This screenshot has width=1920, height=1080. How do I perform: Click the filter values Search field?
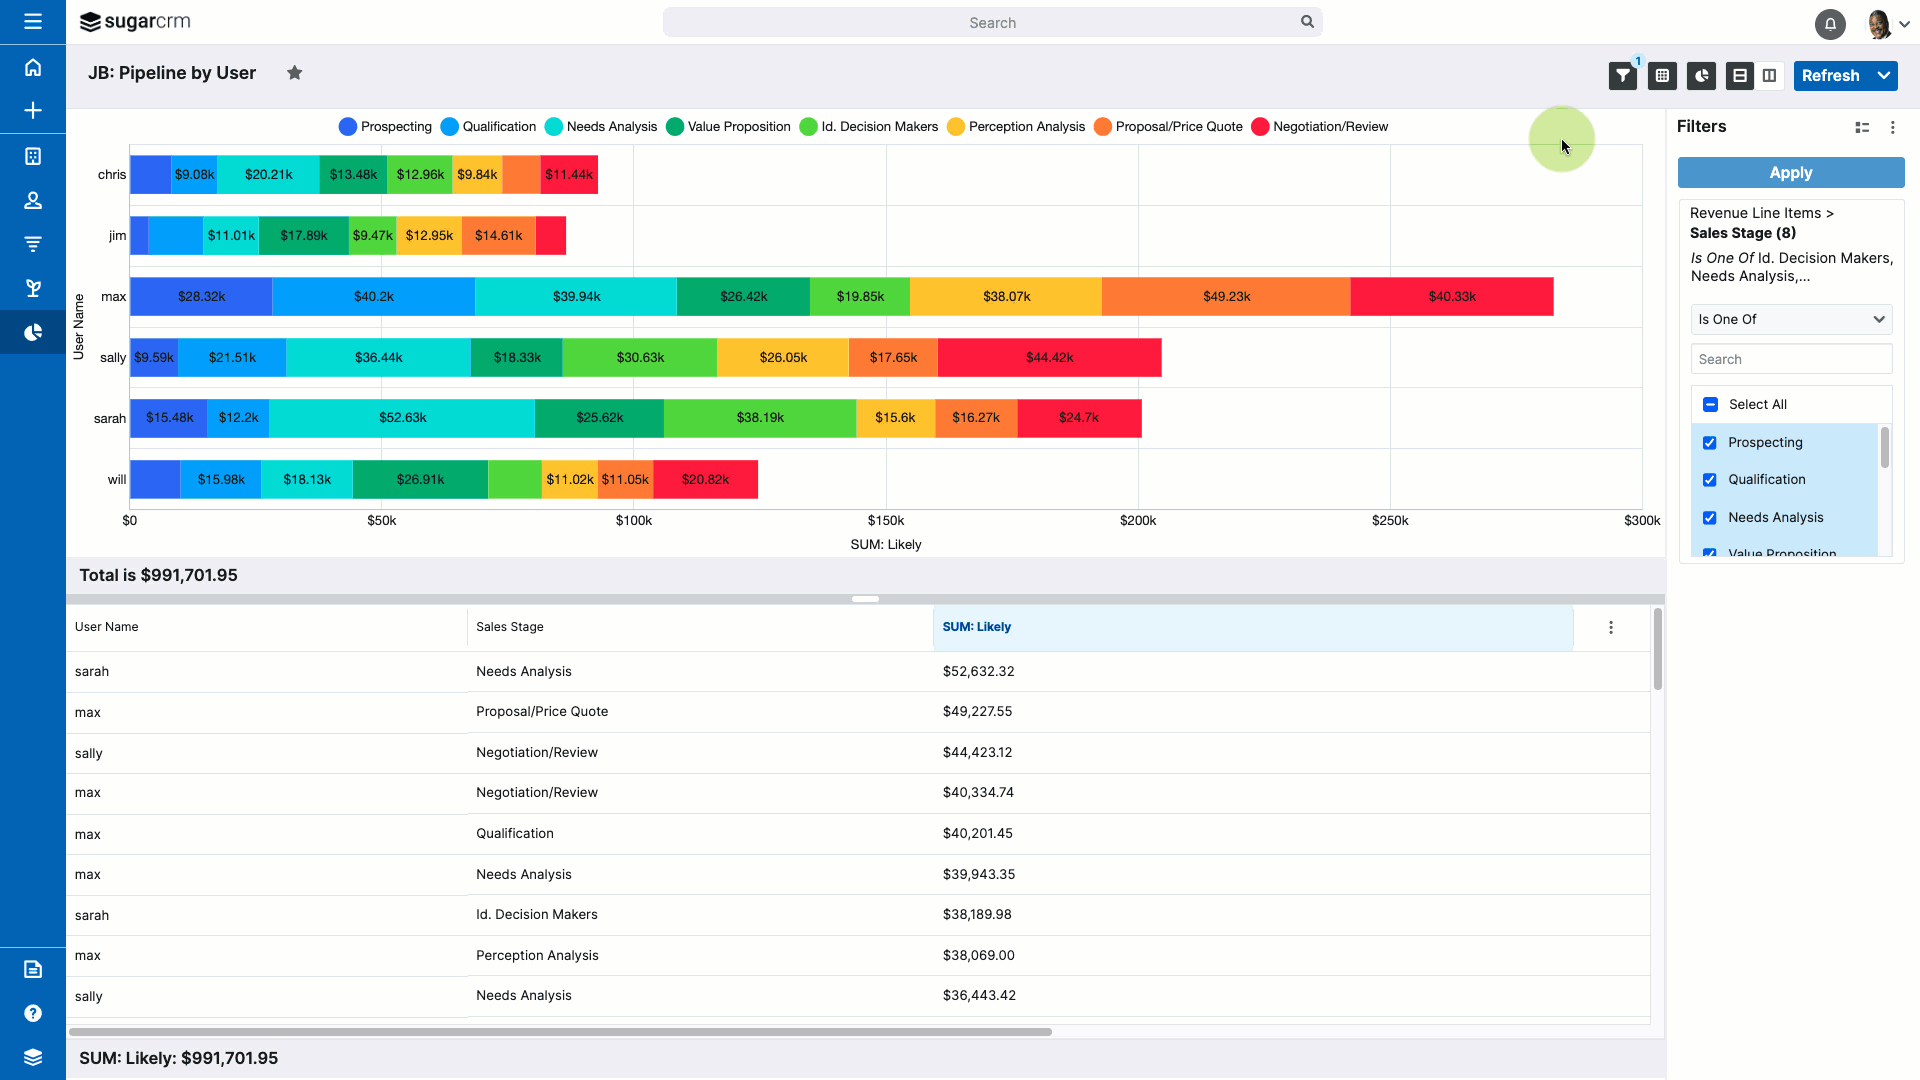1790,360
